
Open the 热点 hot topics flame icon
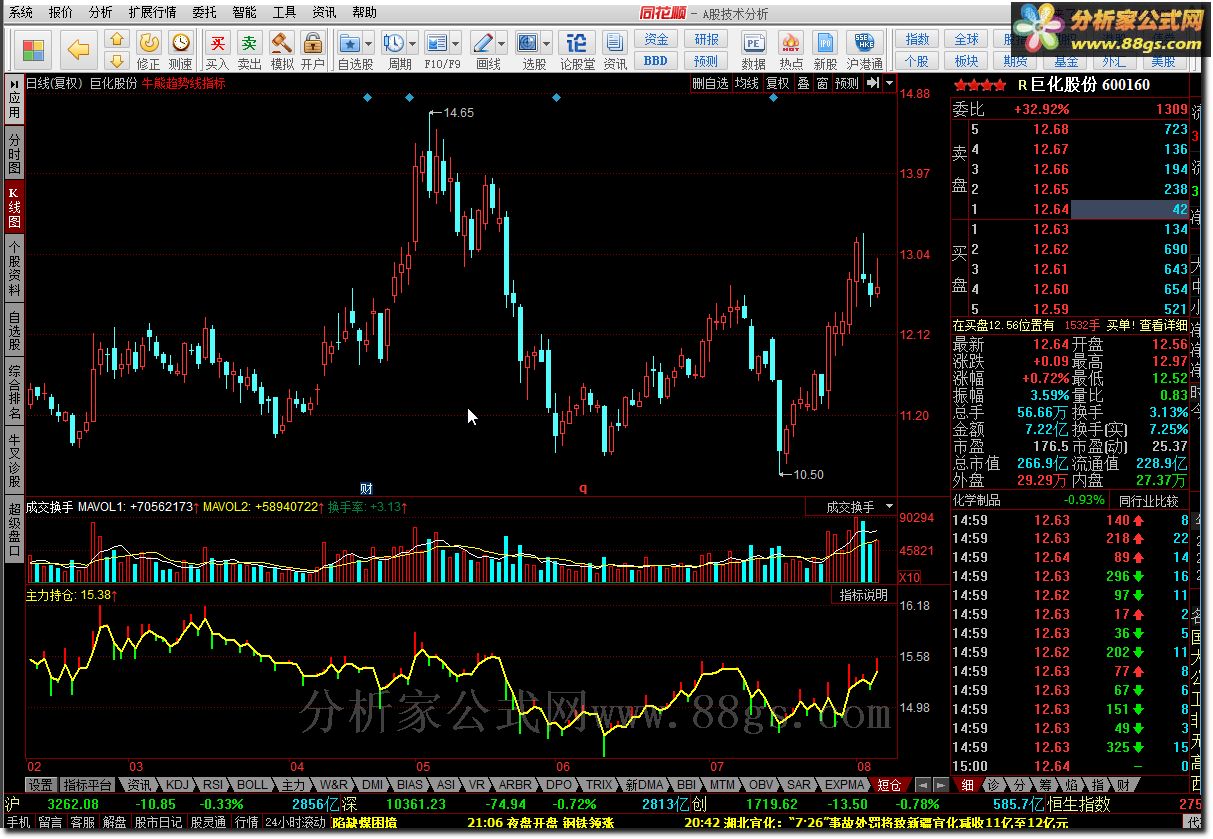[x=791, y=43]
